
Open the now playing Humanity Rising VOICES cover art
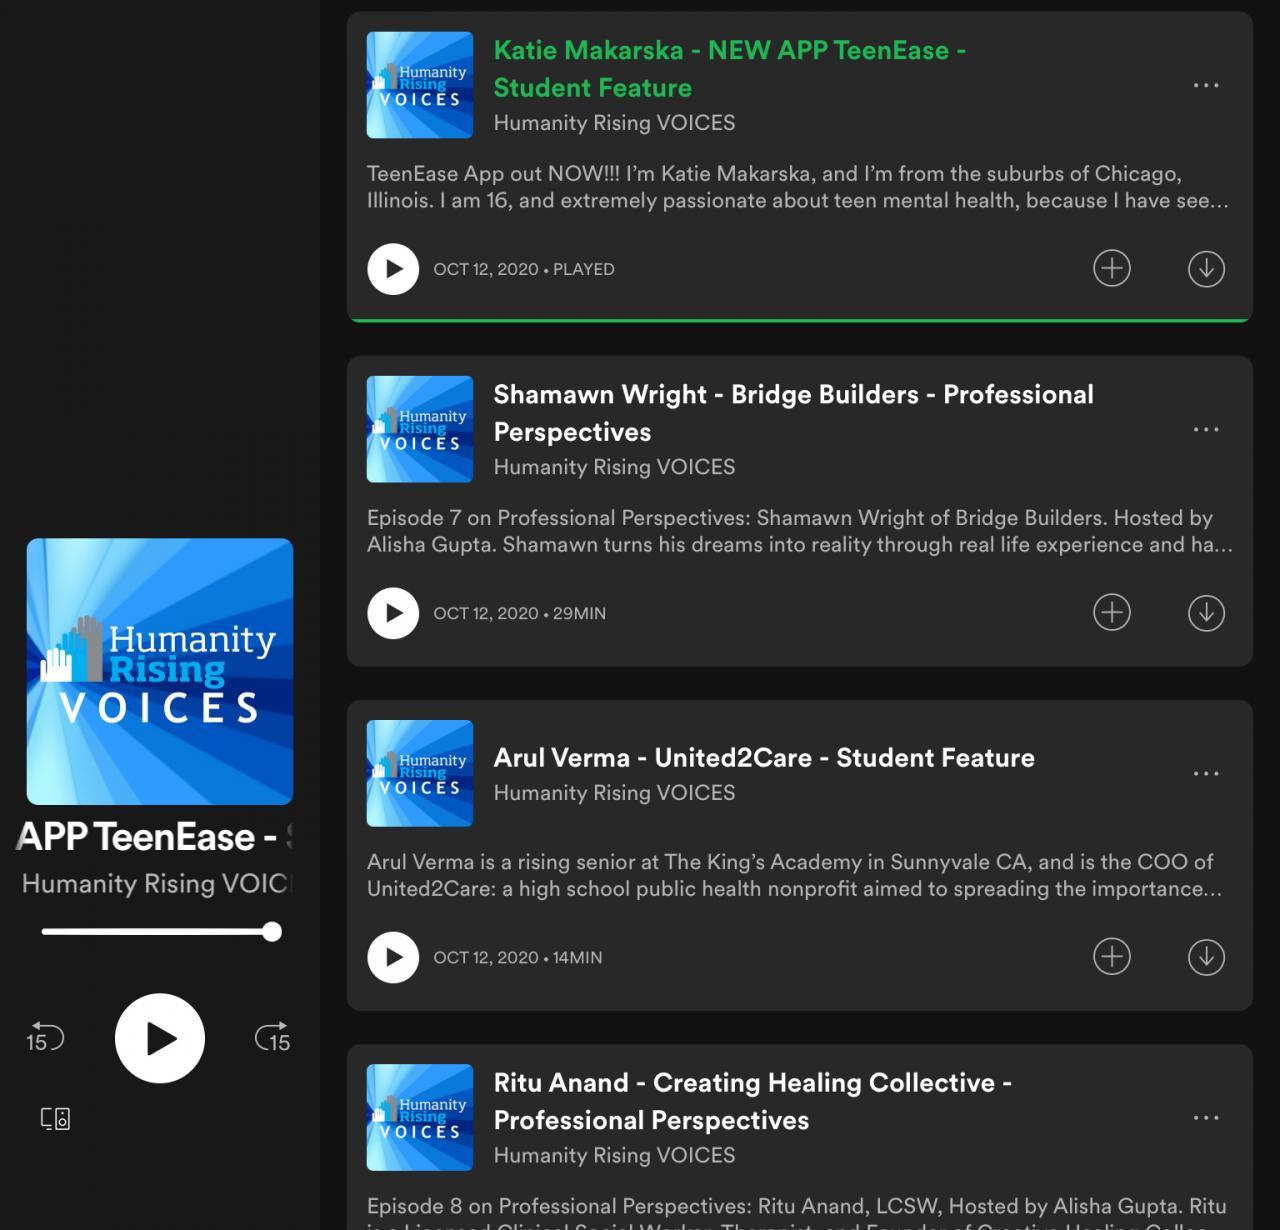tap(160, 672)
